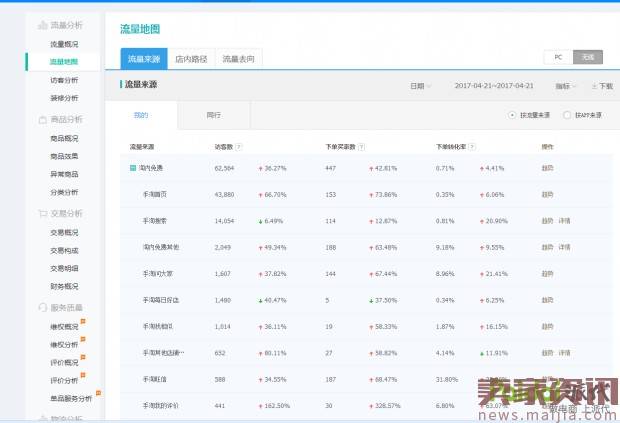
Task: Click the 62,584 visitor count cell
Action: coord(224,168)
